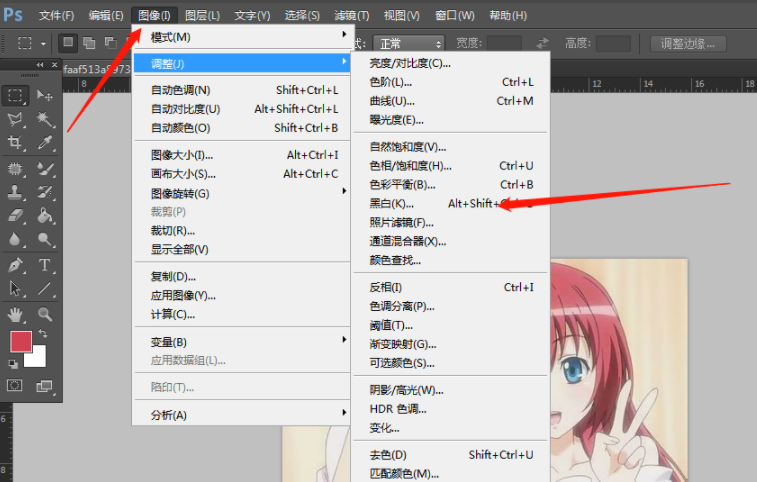Swap foreground and background colors
The width and height of the screenshot is (757, 482).
[43, 333]
